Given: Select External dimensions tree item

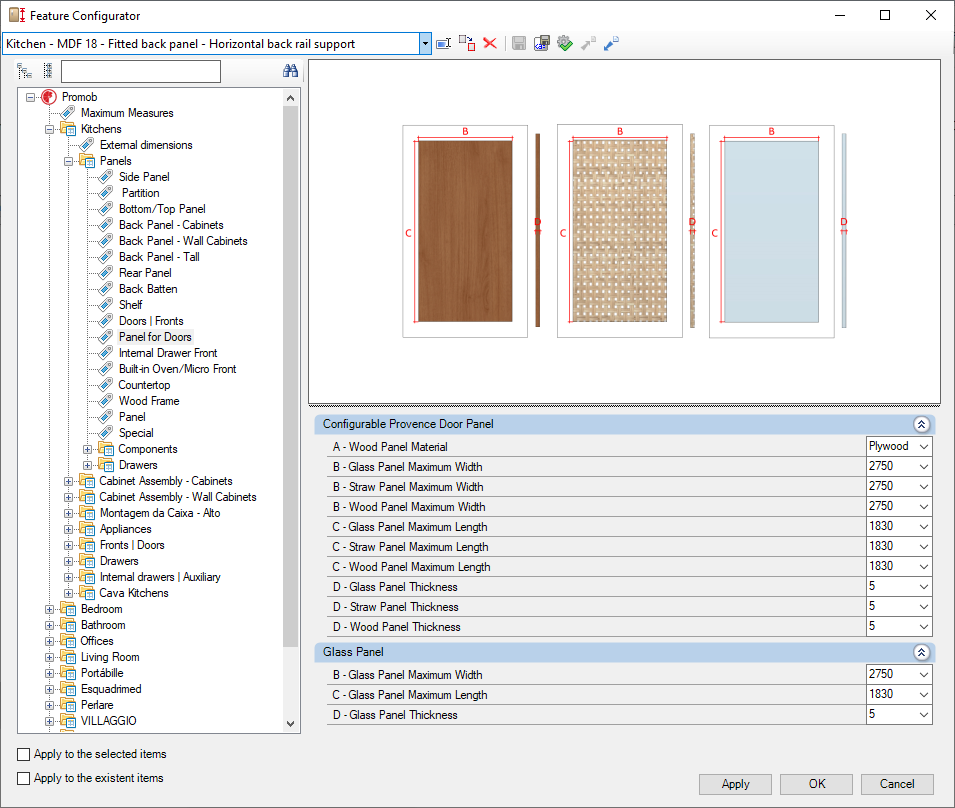Looking at the screenshot, I should (x=146, y=145).
